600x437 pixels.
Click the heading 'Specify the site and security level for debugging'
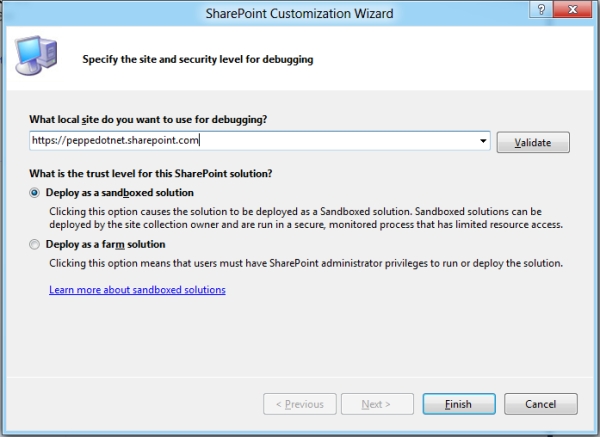198,59
